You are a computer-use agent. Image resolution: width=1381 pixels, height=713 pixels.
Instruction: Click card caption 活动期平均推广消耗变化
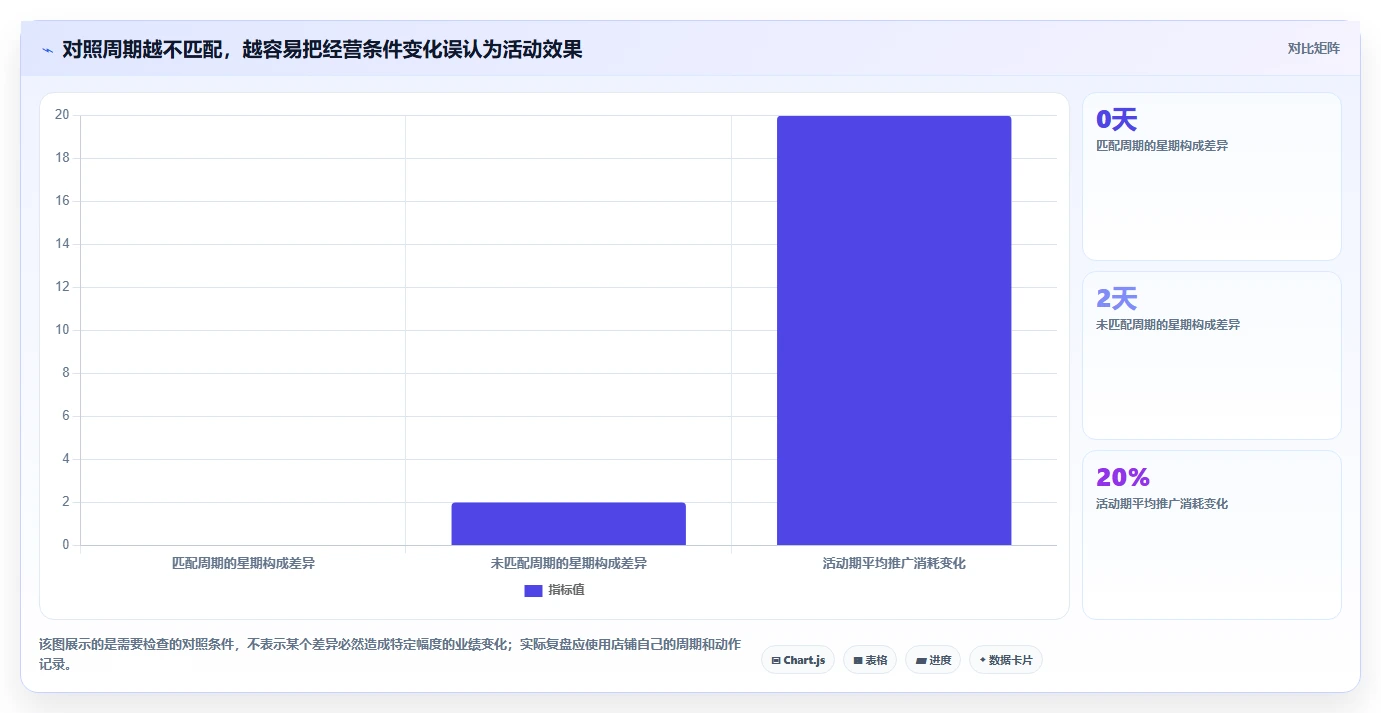click(1162, 504)
